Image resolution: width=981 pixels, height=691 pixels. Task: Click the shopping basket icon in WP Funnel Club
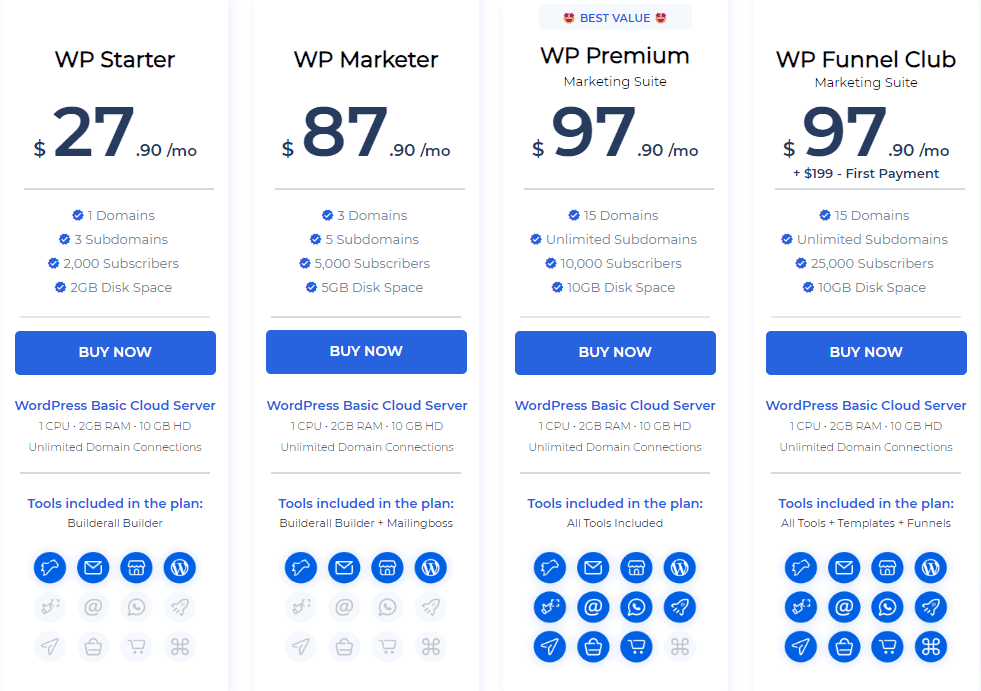(844, 647)
